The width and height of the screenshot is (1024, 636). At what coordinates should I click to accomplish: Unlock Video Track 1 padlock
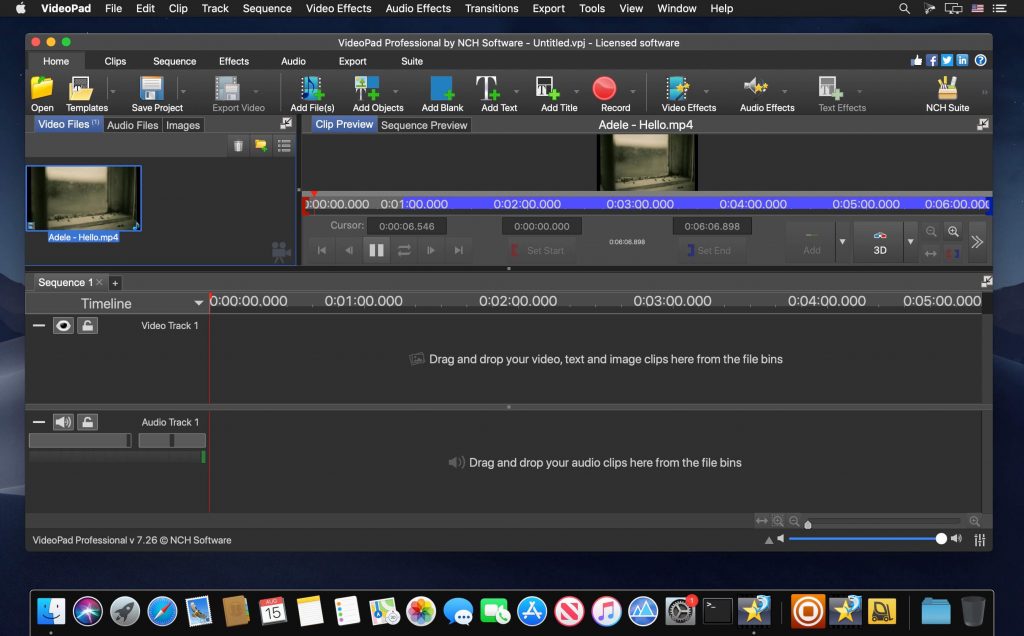[x=87, y=325]
